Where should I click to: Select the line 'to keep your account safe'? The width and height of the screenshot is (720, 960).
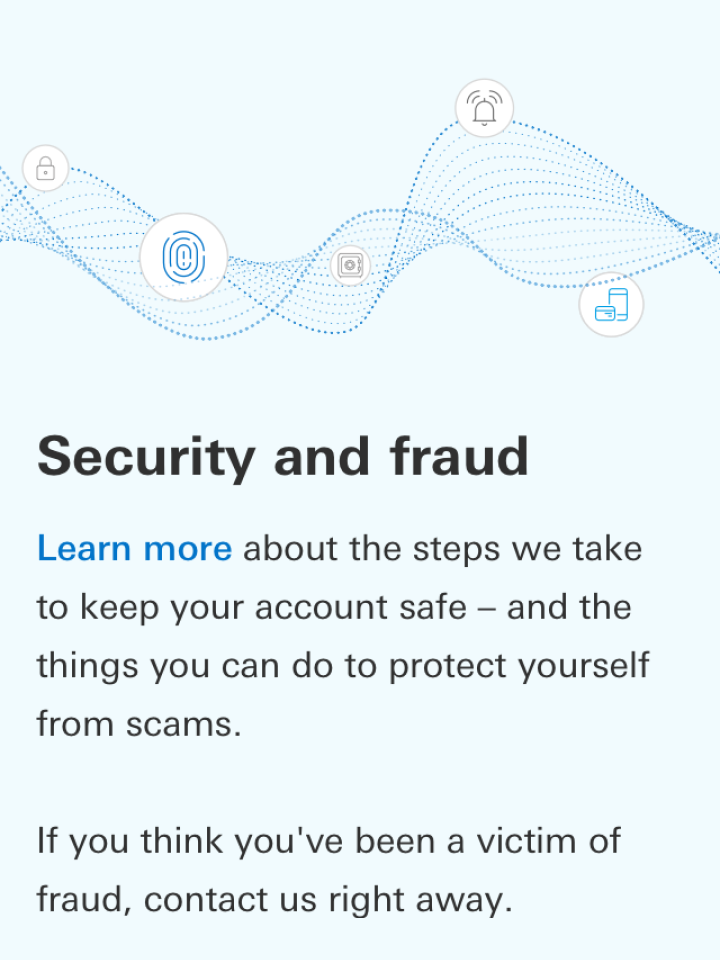(x=252, y=608)
